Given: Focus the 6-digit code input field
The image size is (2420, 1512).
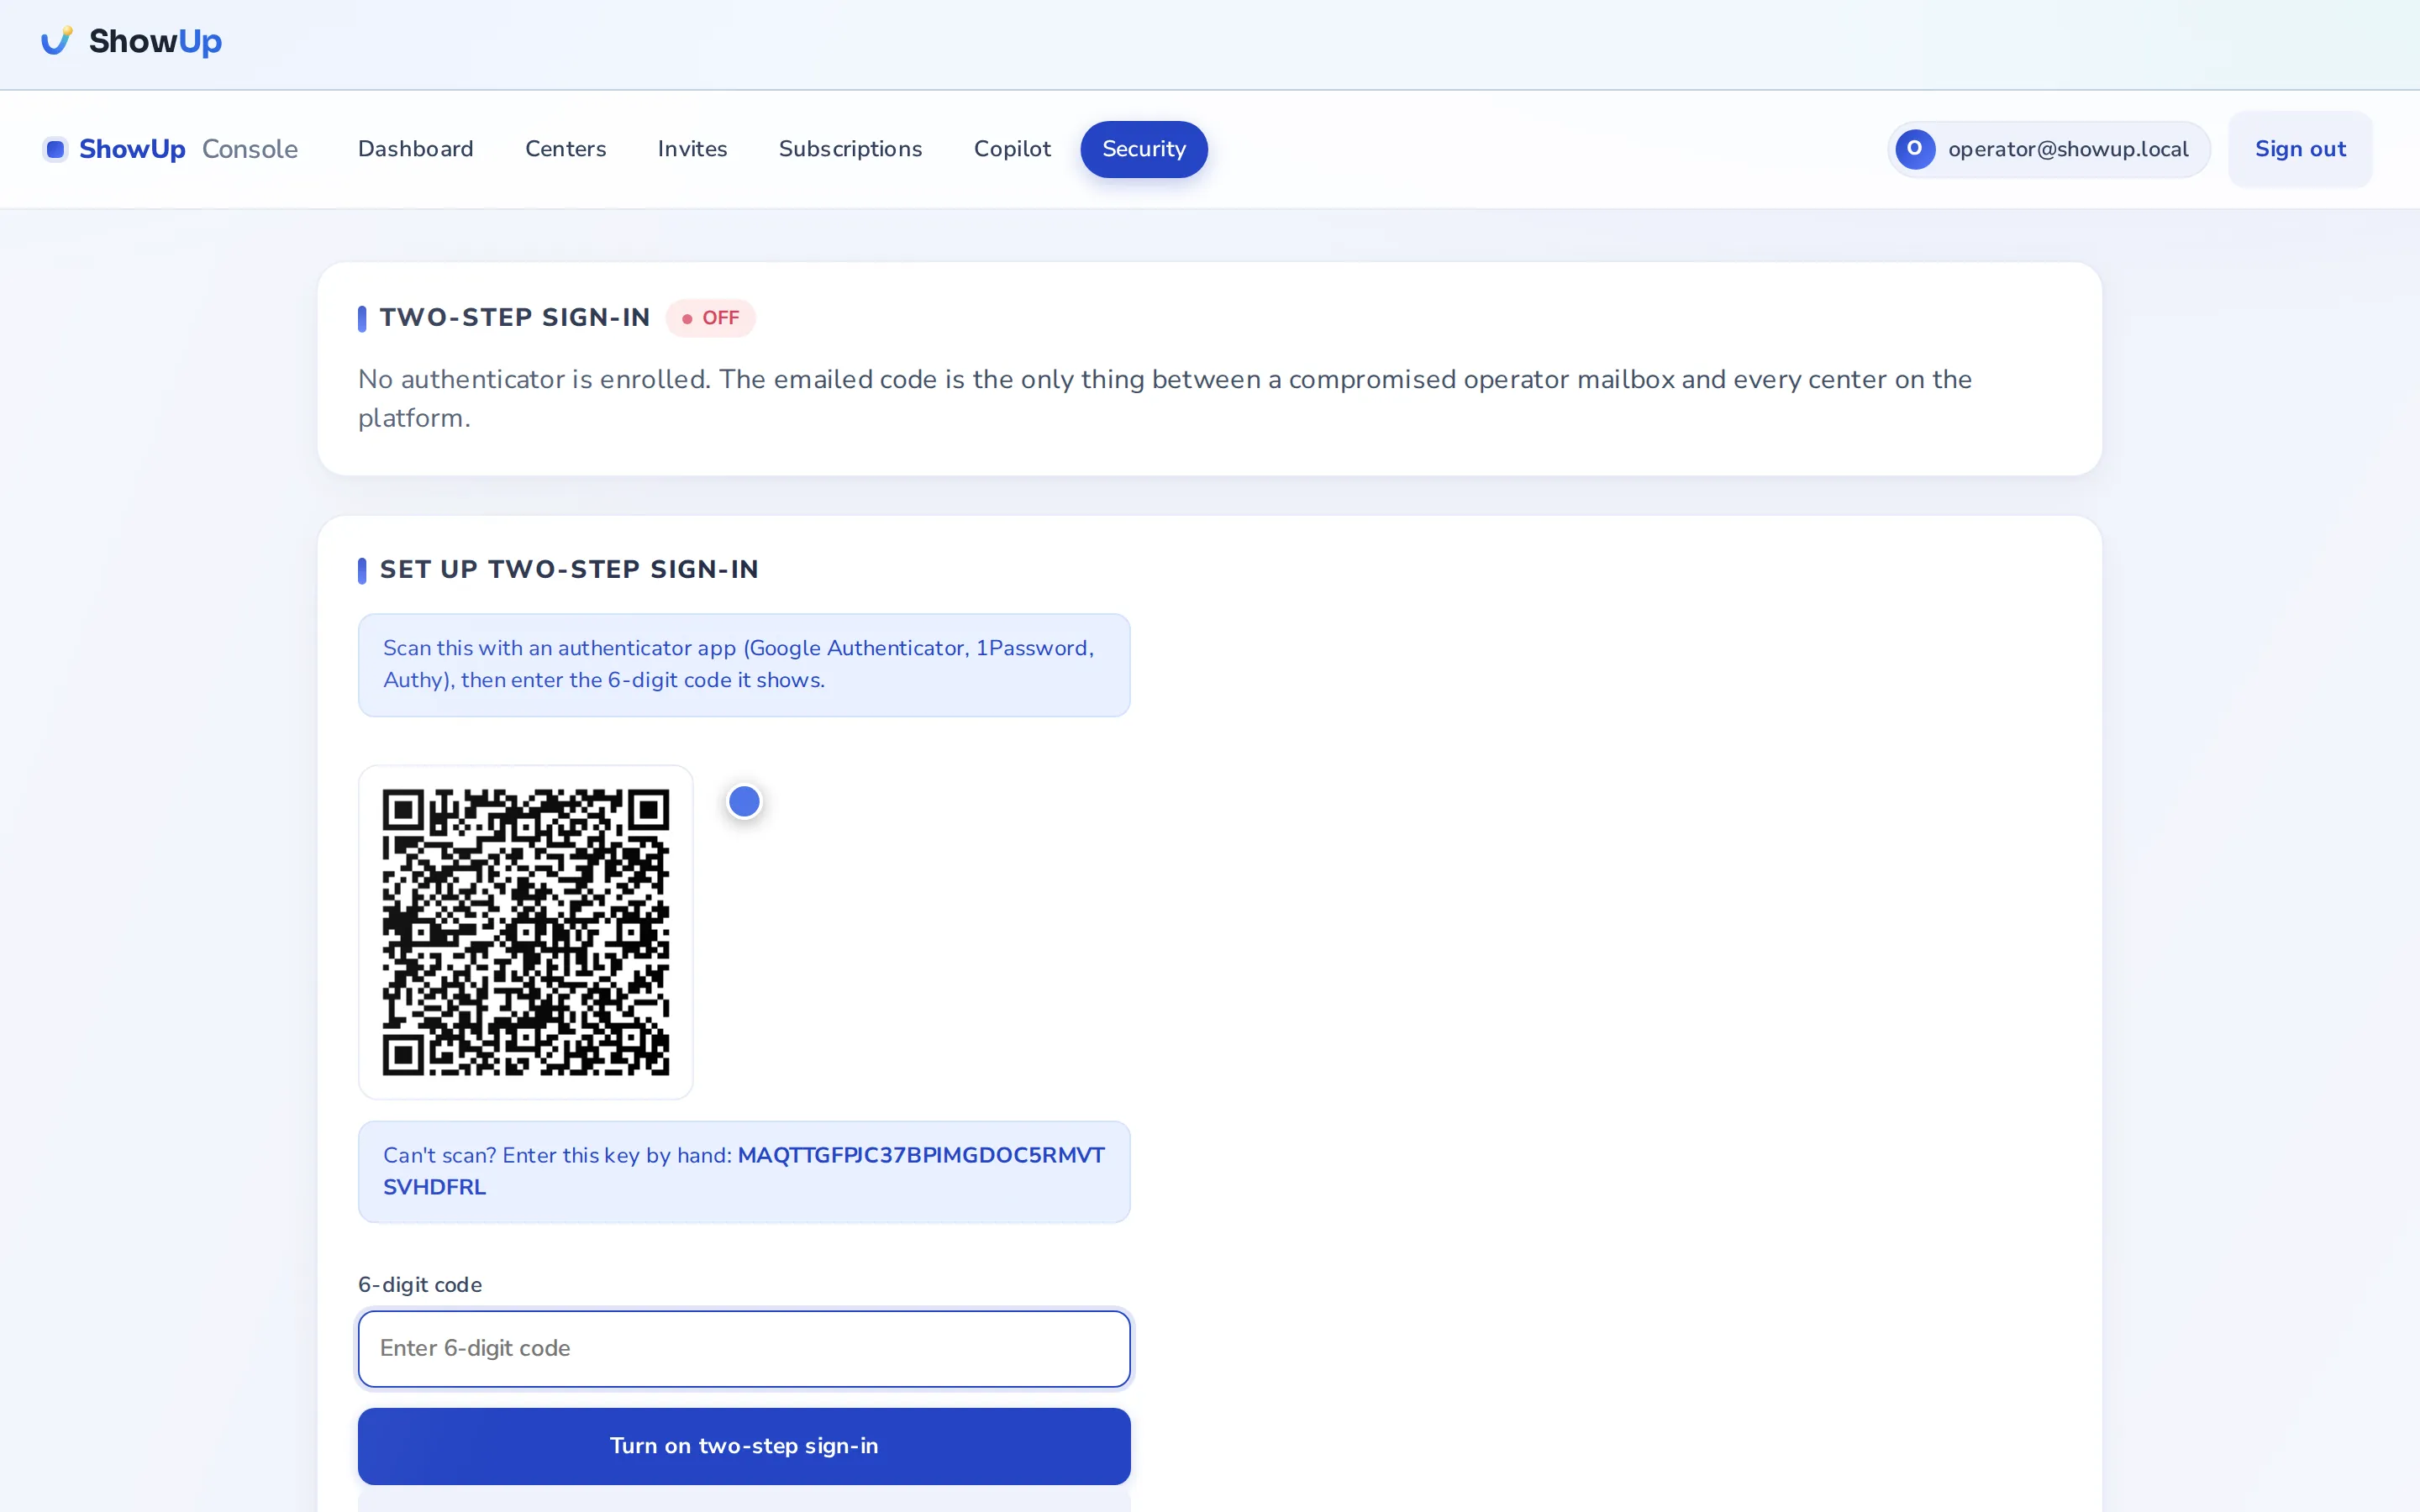Looking at the screenshot, I should pyautogui.click(x=744, y=1348).
